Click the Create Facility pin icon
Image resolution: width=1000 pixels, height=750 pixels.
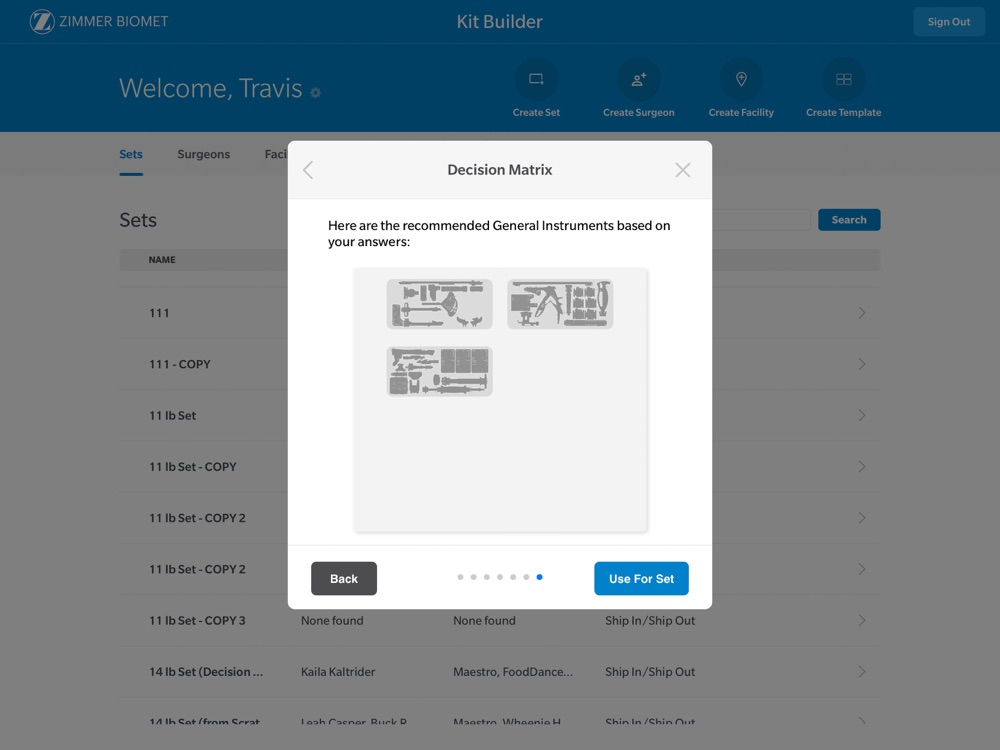tap(741, 79)
